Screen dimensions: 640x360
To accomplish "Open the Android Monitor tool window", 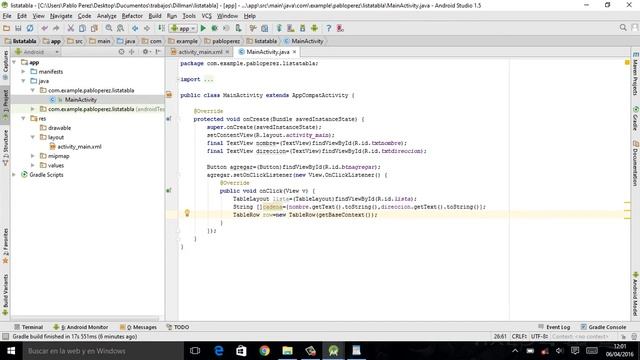I will (81, 327).
